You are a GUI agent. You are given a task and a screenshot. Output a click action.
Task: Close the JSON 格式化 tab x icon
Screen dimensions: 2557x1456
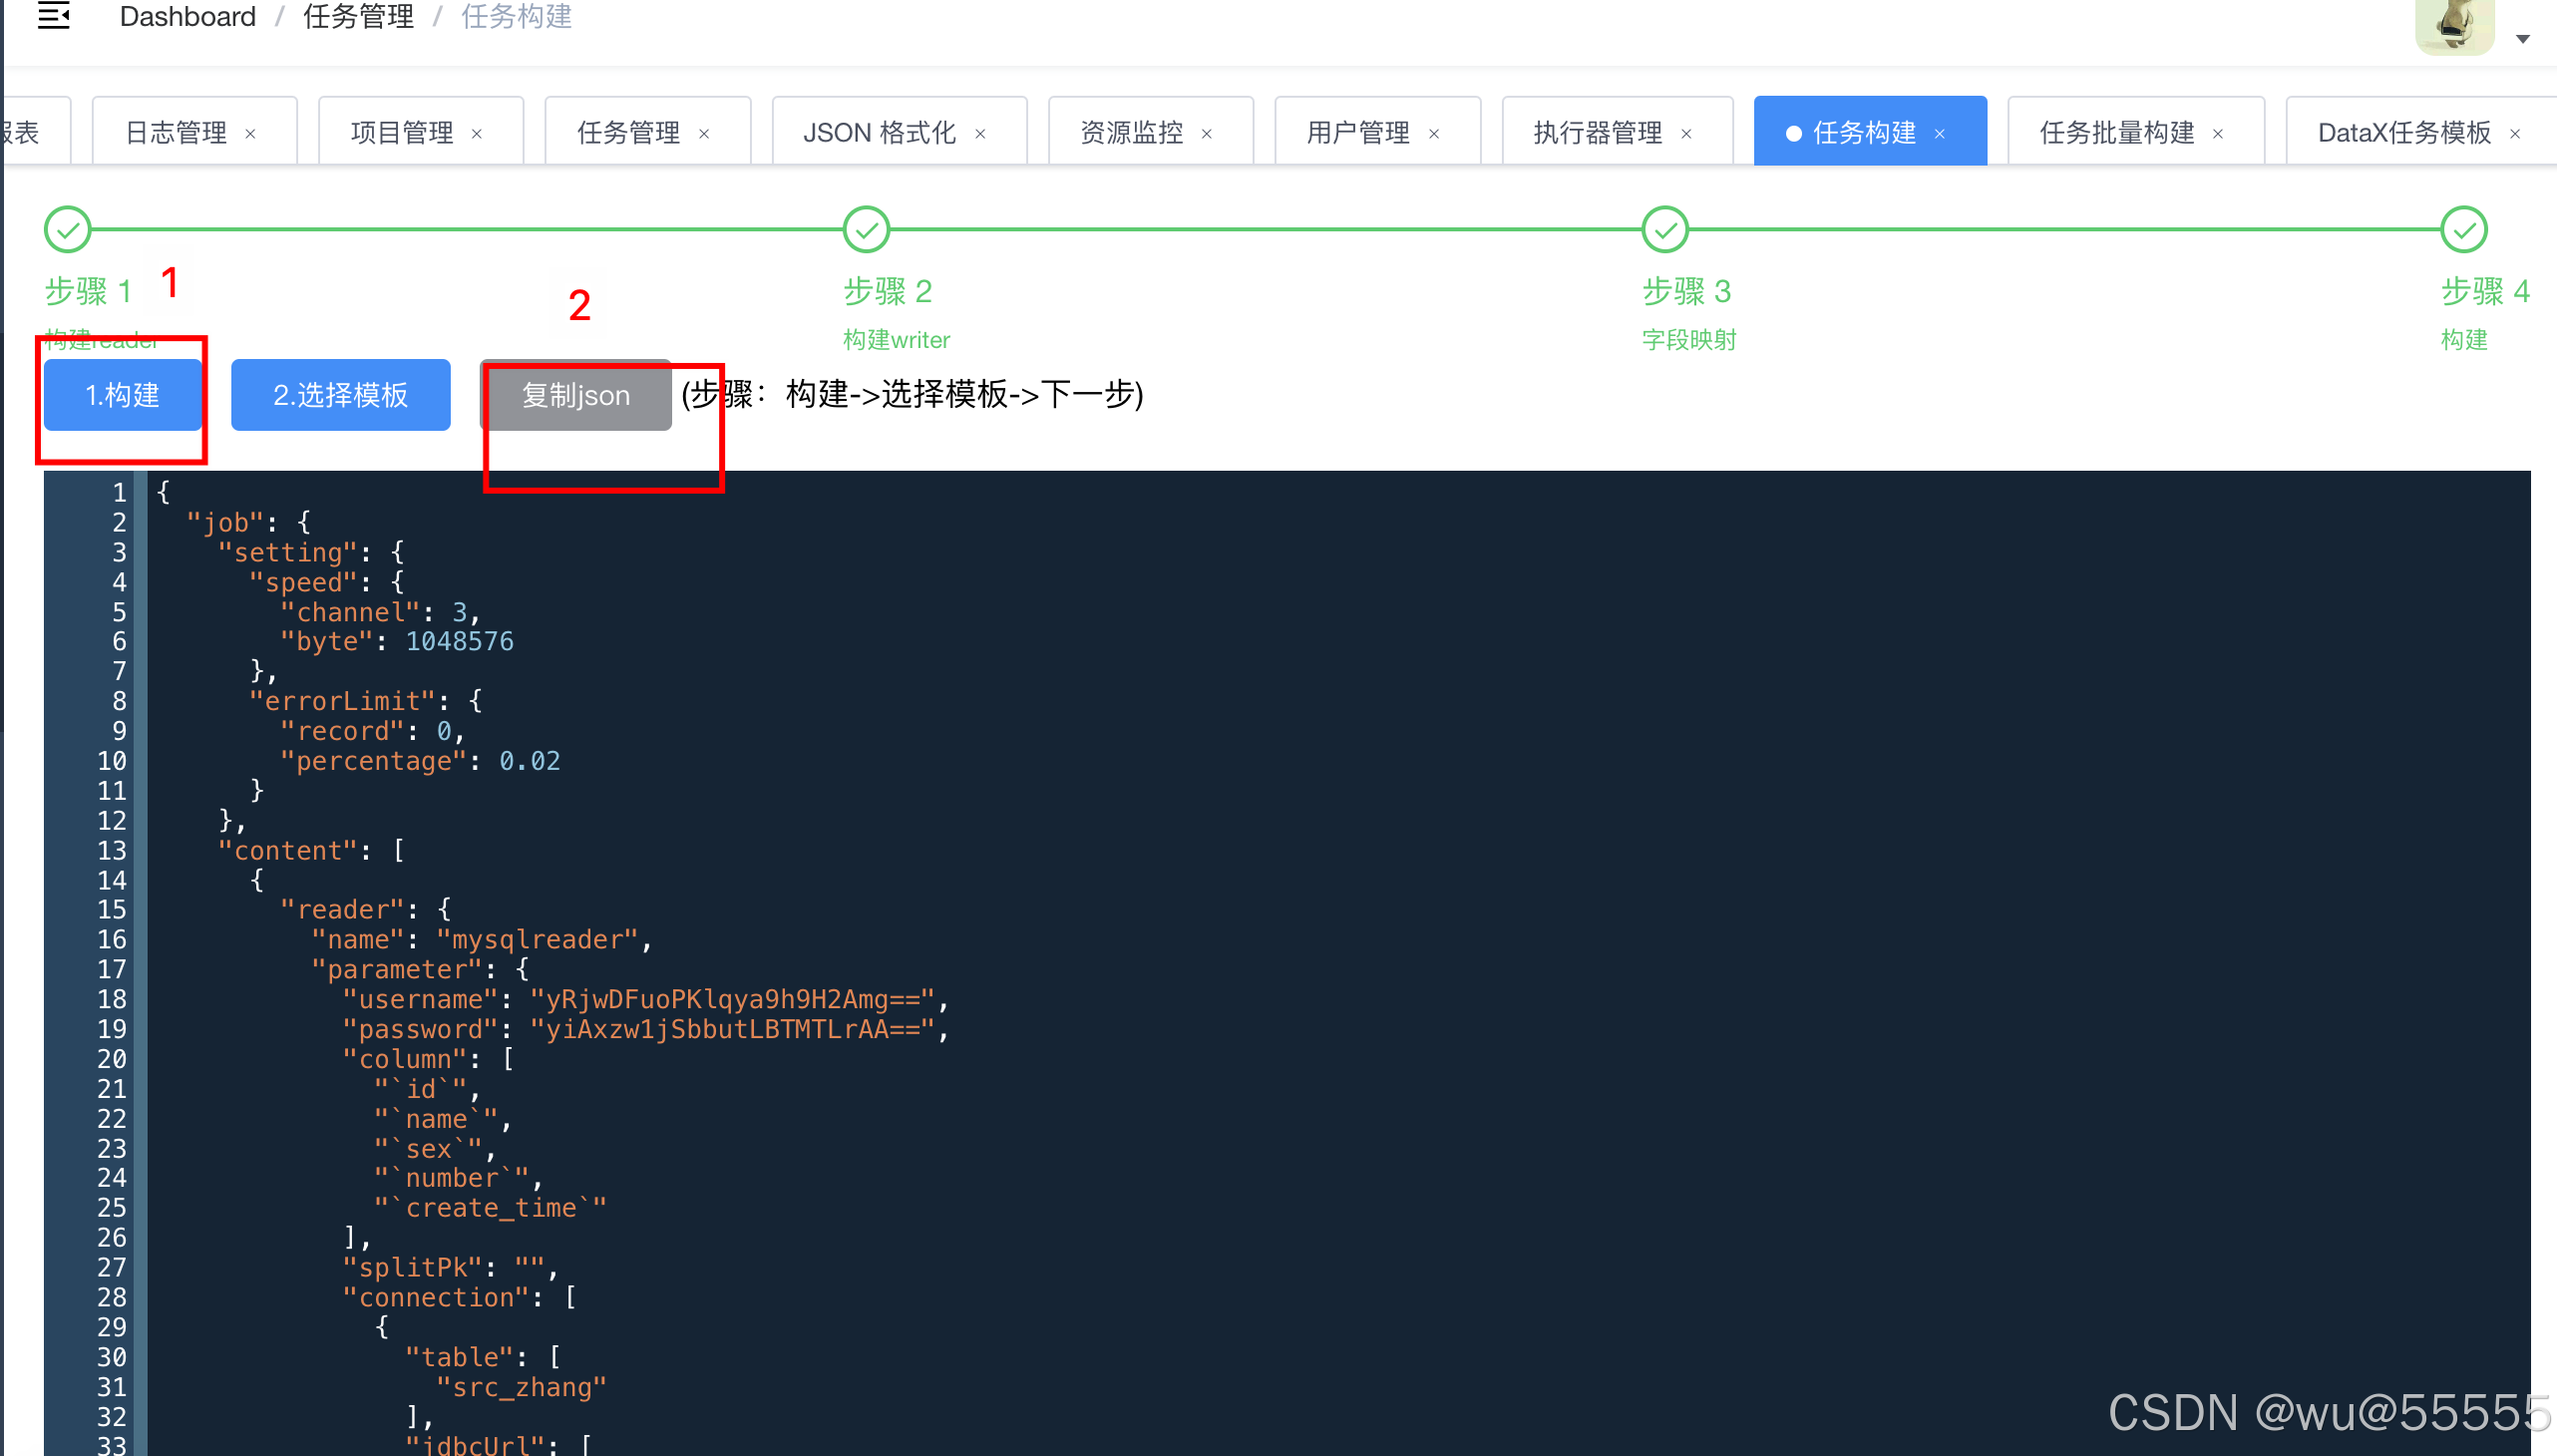click(980, 134)
